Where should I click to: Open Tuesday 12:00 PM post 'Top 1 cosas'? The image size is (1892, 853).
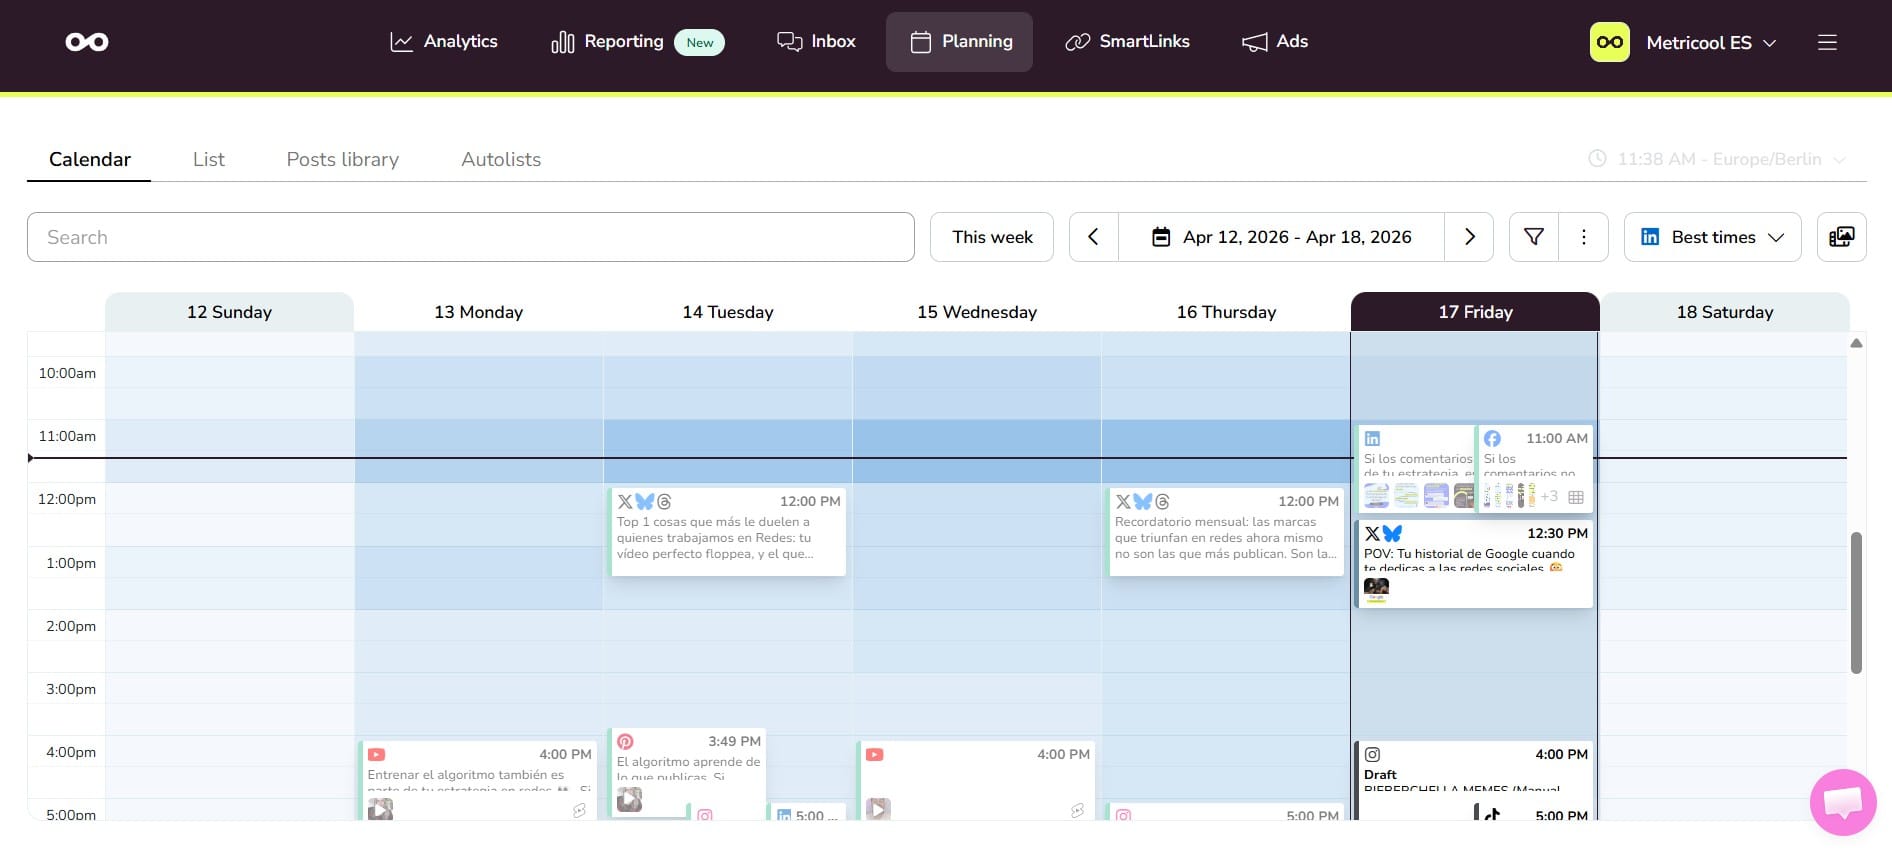[x=728, y=531]
